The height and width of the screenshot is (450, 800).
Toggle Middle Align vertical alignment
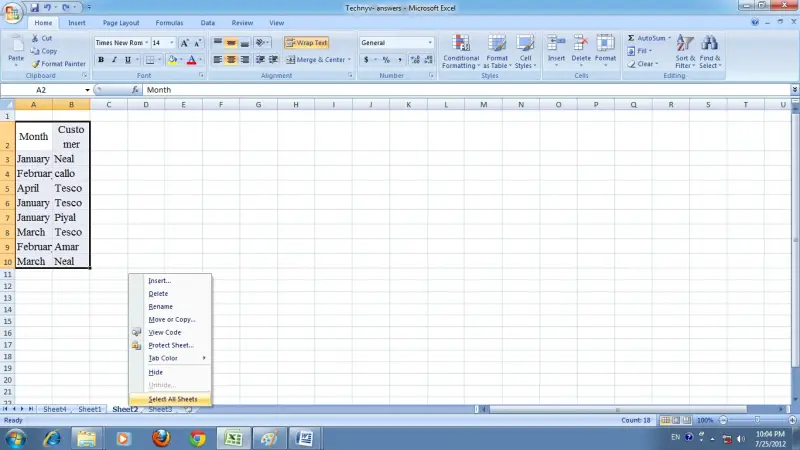pyautogui.click(x=231, y=43)
